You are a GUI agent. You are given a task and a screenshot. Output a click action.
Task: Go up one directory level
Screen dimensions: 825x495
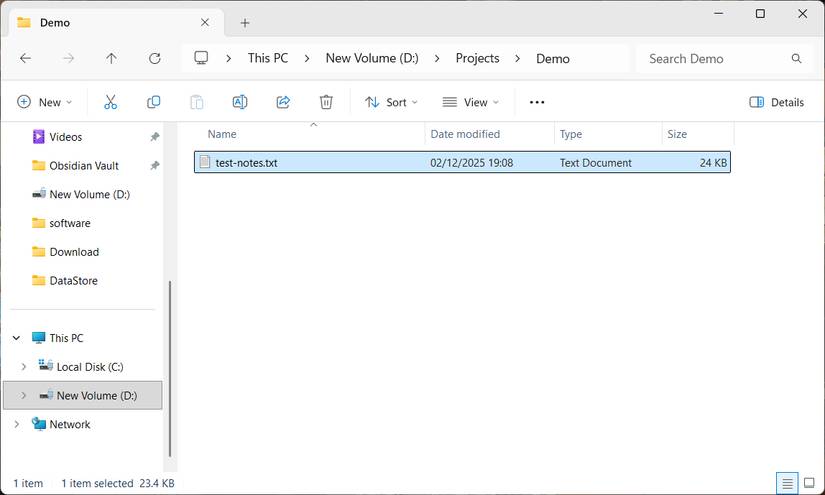pos(111,59)
